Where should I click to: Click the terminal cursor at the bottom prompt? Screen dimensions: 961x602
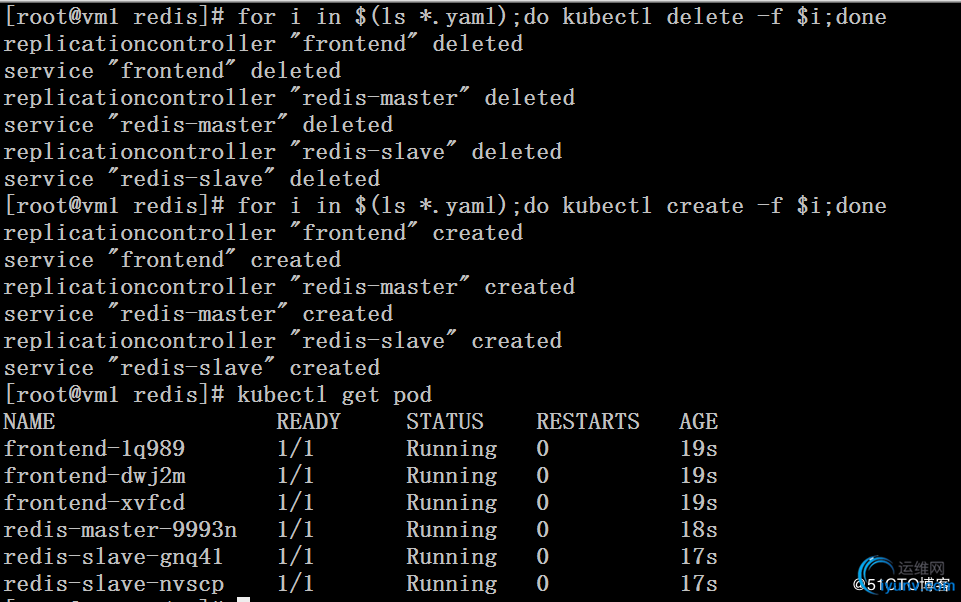tap(243, 599)
